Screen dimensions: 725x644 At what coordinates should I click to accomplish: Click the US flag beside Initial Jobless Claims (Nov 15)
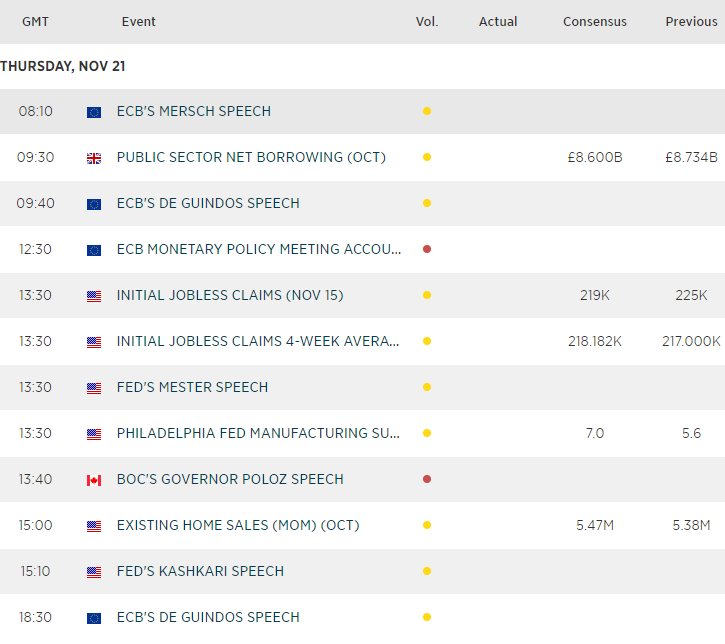coord(94,296)
